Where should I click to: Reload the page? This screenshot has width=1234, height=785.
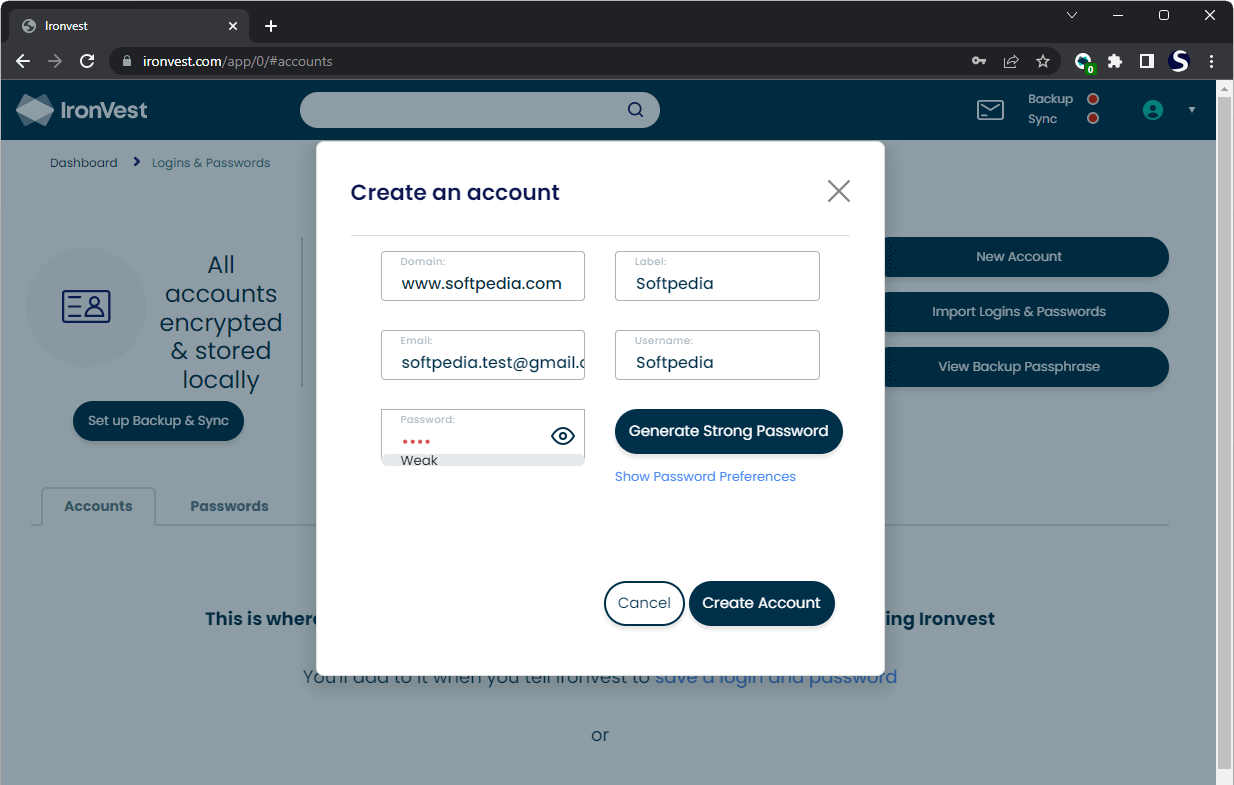tap(87, 61)
